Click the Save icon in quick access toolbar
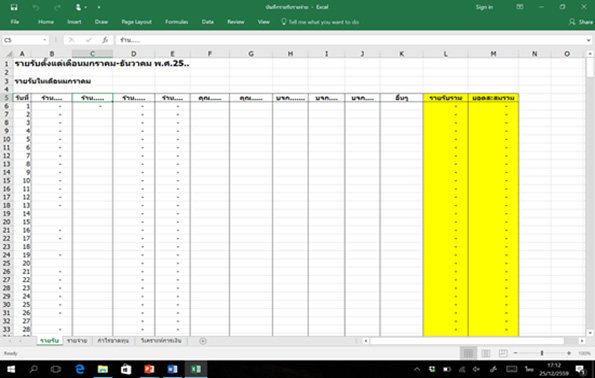This screenshot has width=595, height=378. point(14,7)
